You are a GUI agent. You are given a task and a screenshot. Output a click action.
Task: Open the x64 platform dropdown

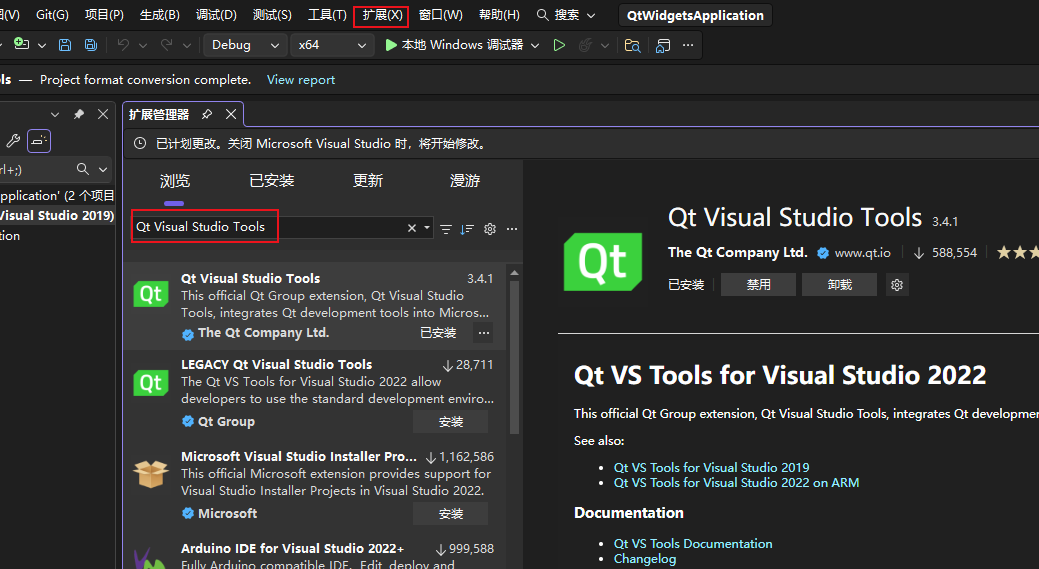click(332, 45)
